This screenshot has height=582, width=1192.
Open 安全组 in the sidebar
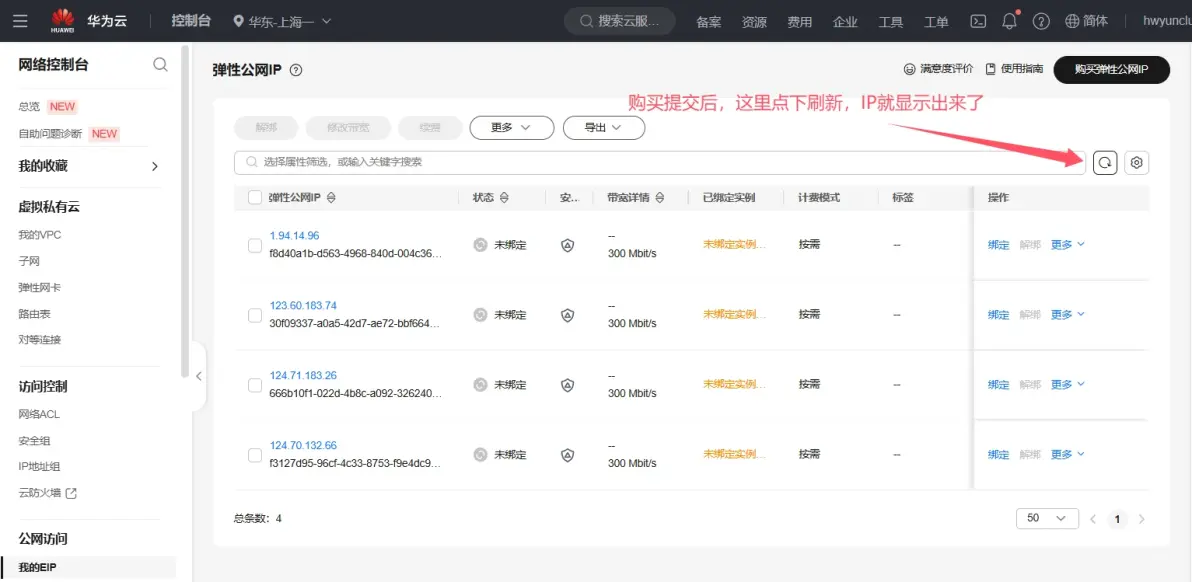[x=35, y=440]
